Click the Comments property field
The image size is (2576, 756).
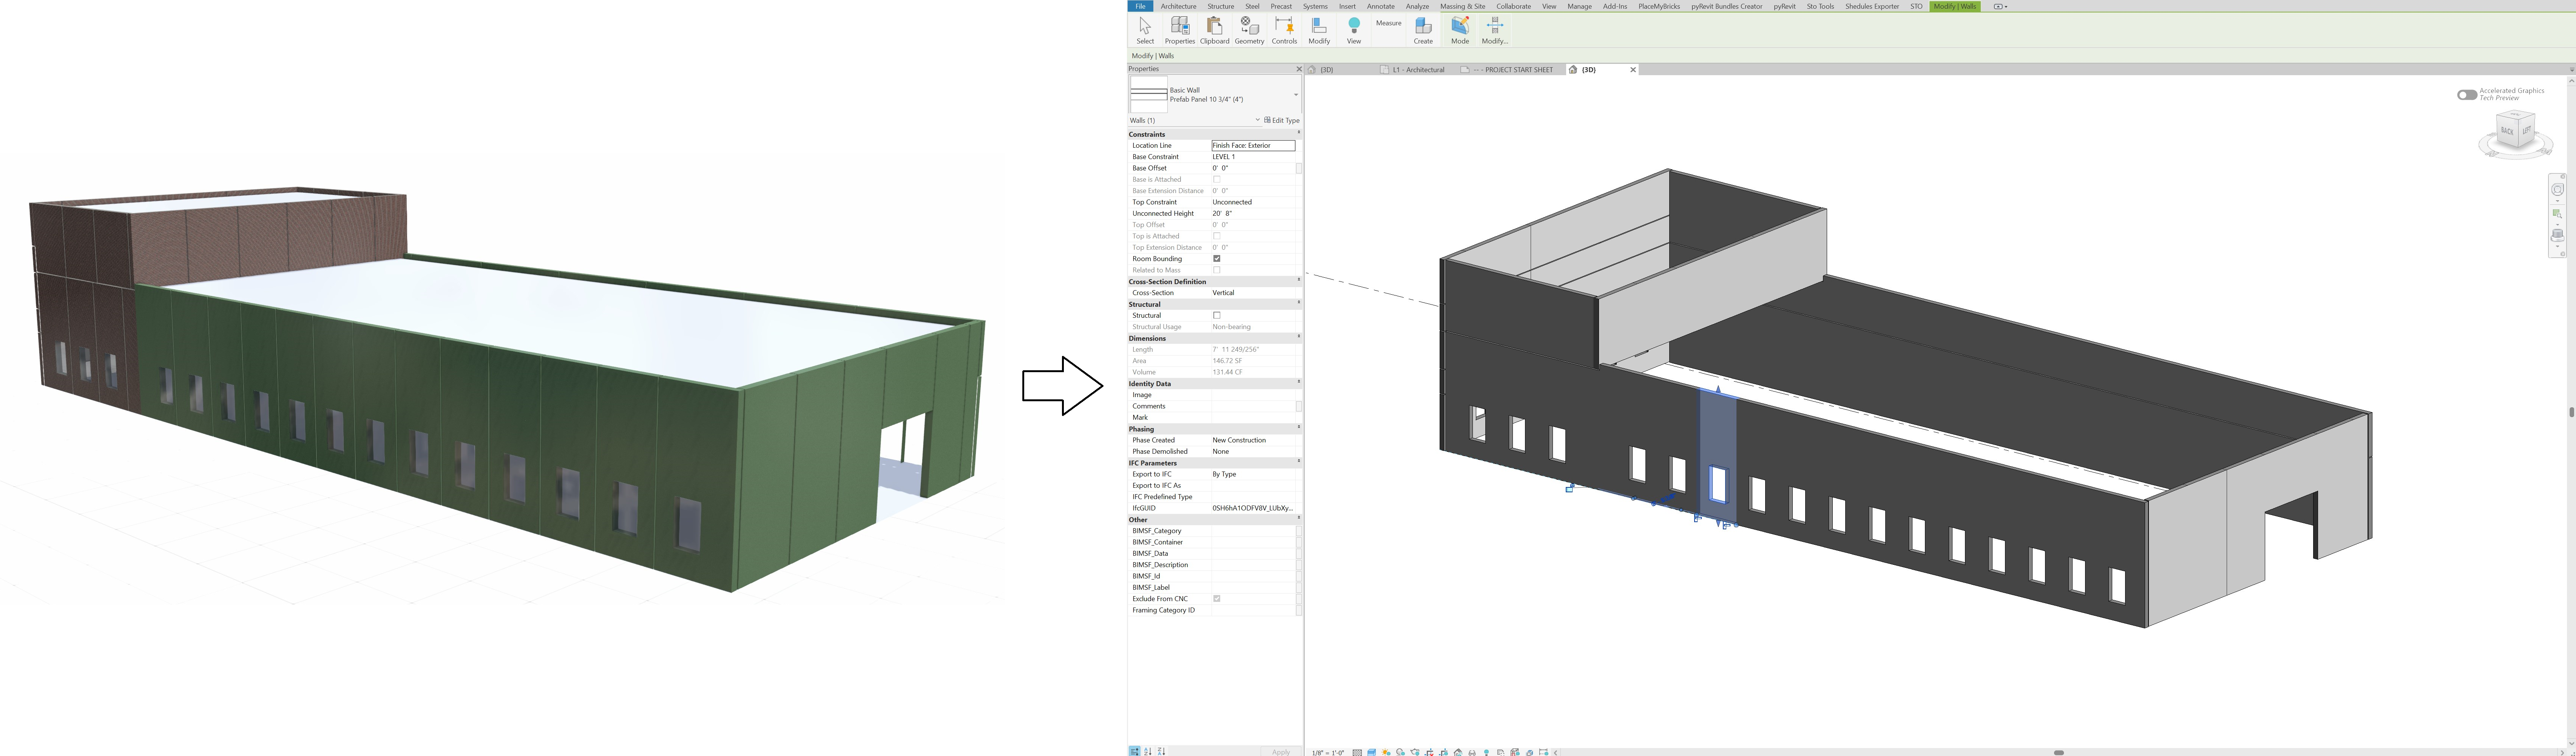pos(1253,407)
